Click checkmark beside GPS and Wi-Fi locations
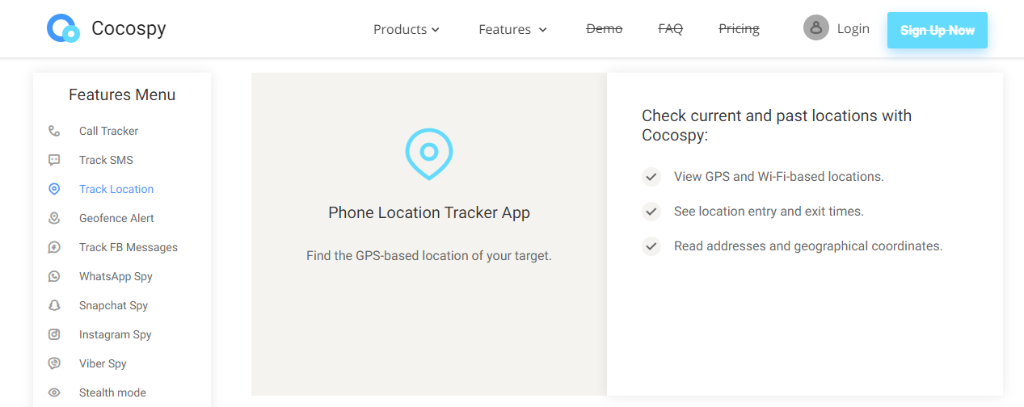This screenshot has height=407, width=1024. click(651, 177)
